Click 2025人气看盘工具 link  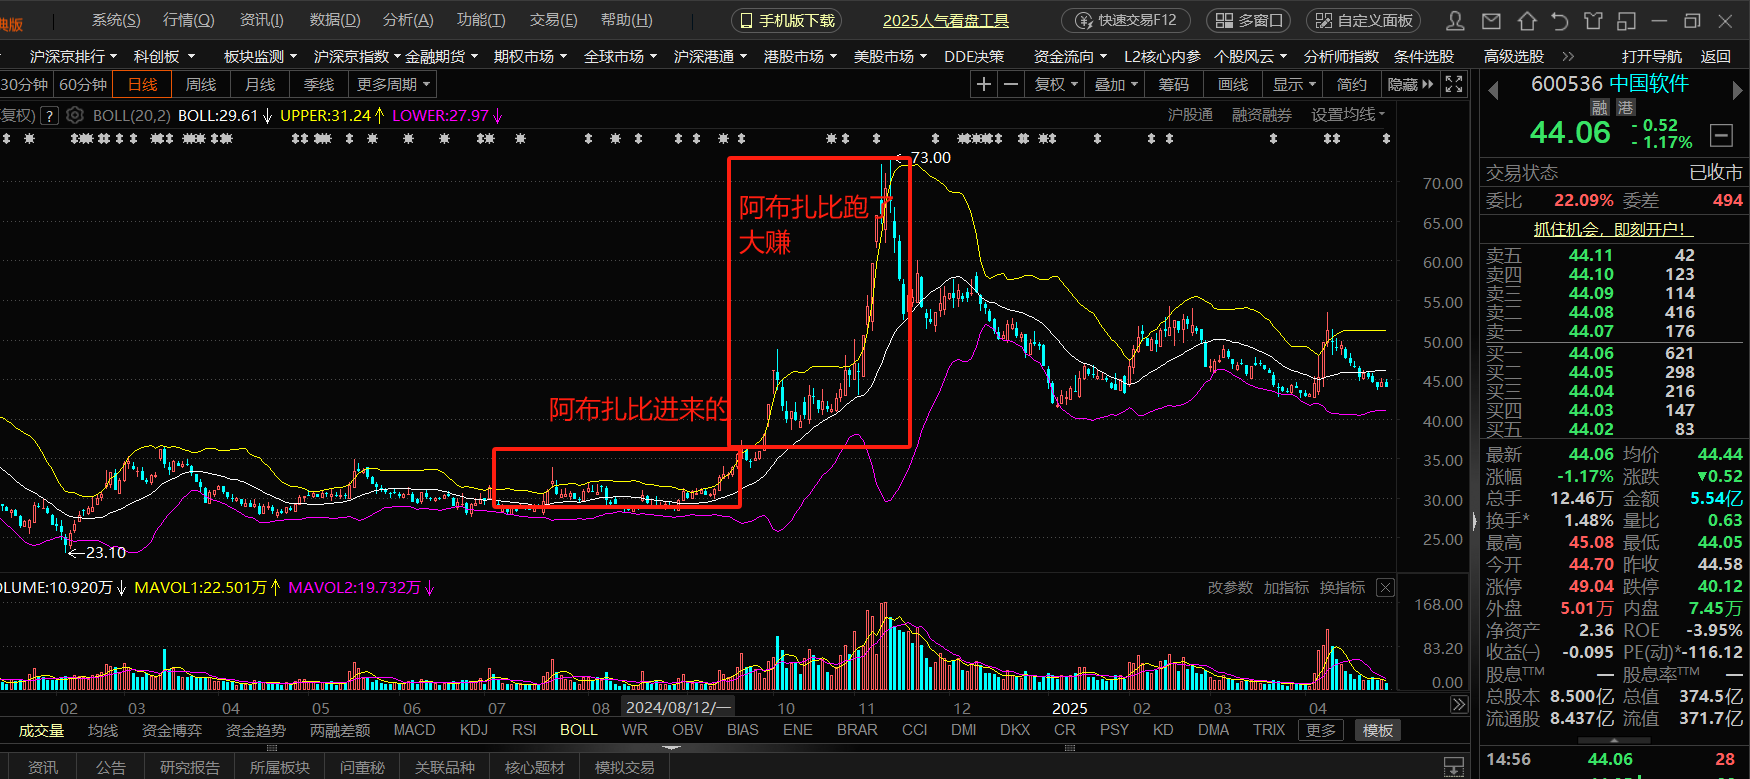[945, 20]
